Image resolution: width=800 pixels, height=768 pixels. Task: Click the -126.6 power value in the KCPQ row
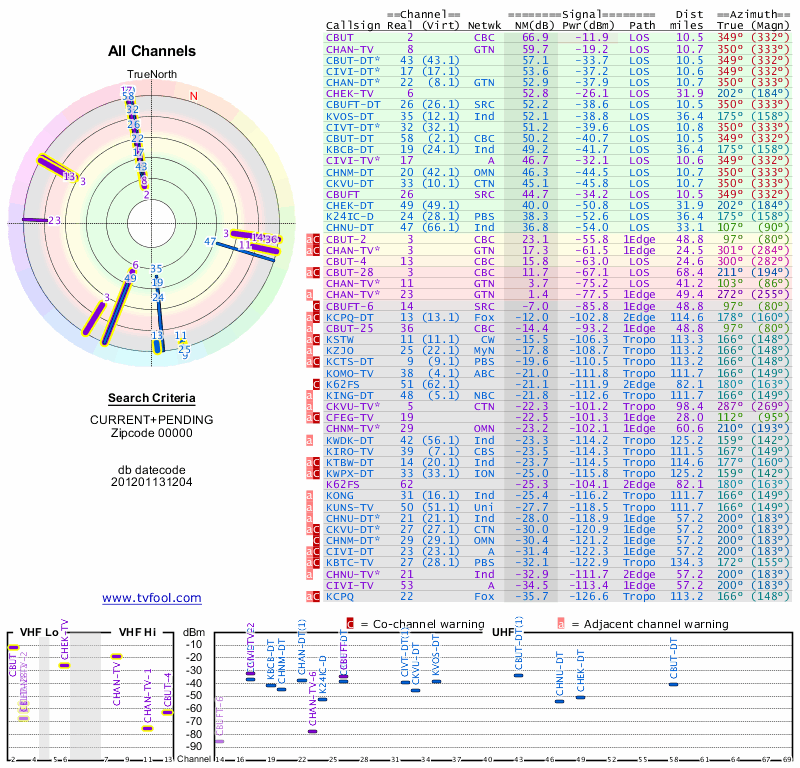click(x=589, y=597)
